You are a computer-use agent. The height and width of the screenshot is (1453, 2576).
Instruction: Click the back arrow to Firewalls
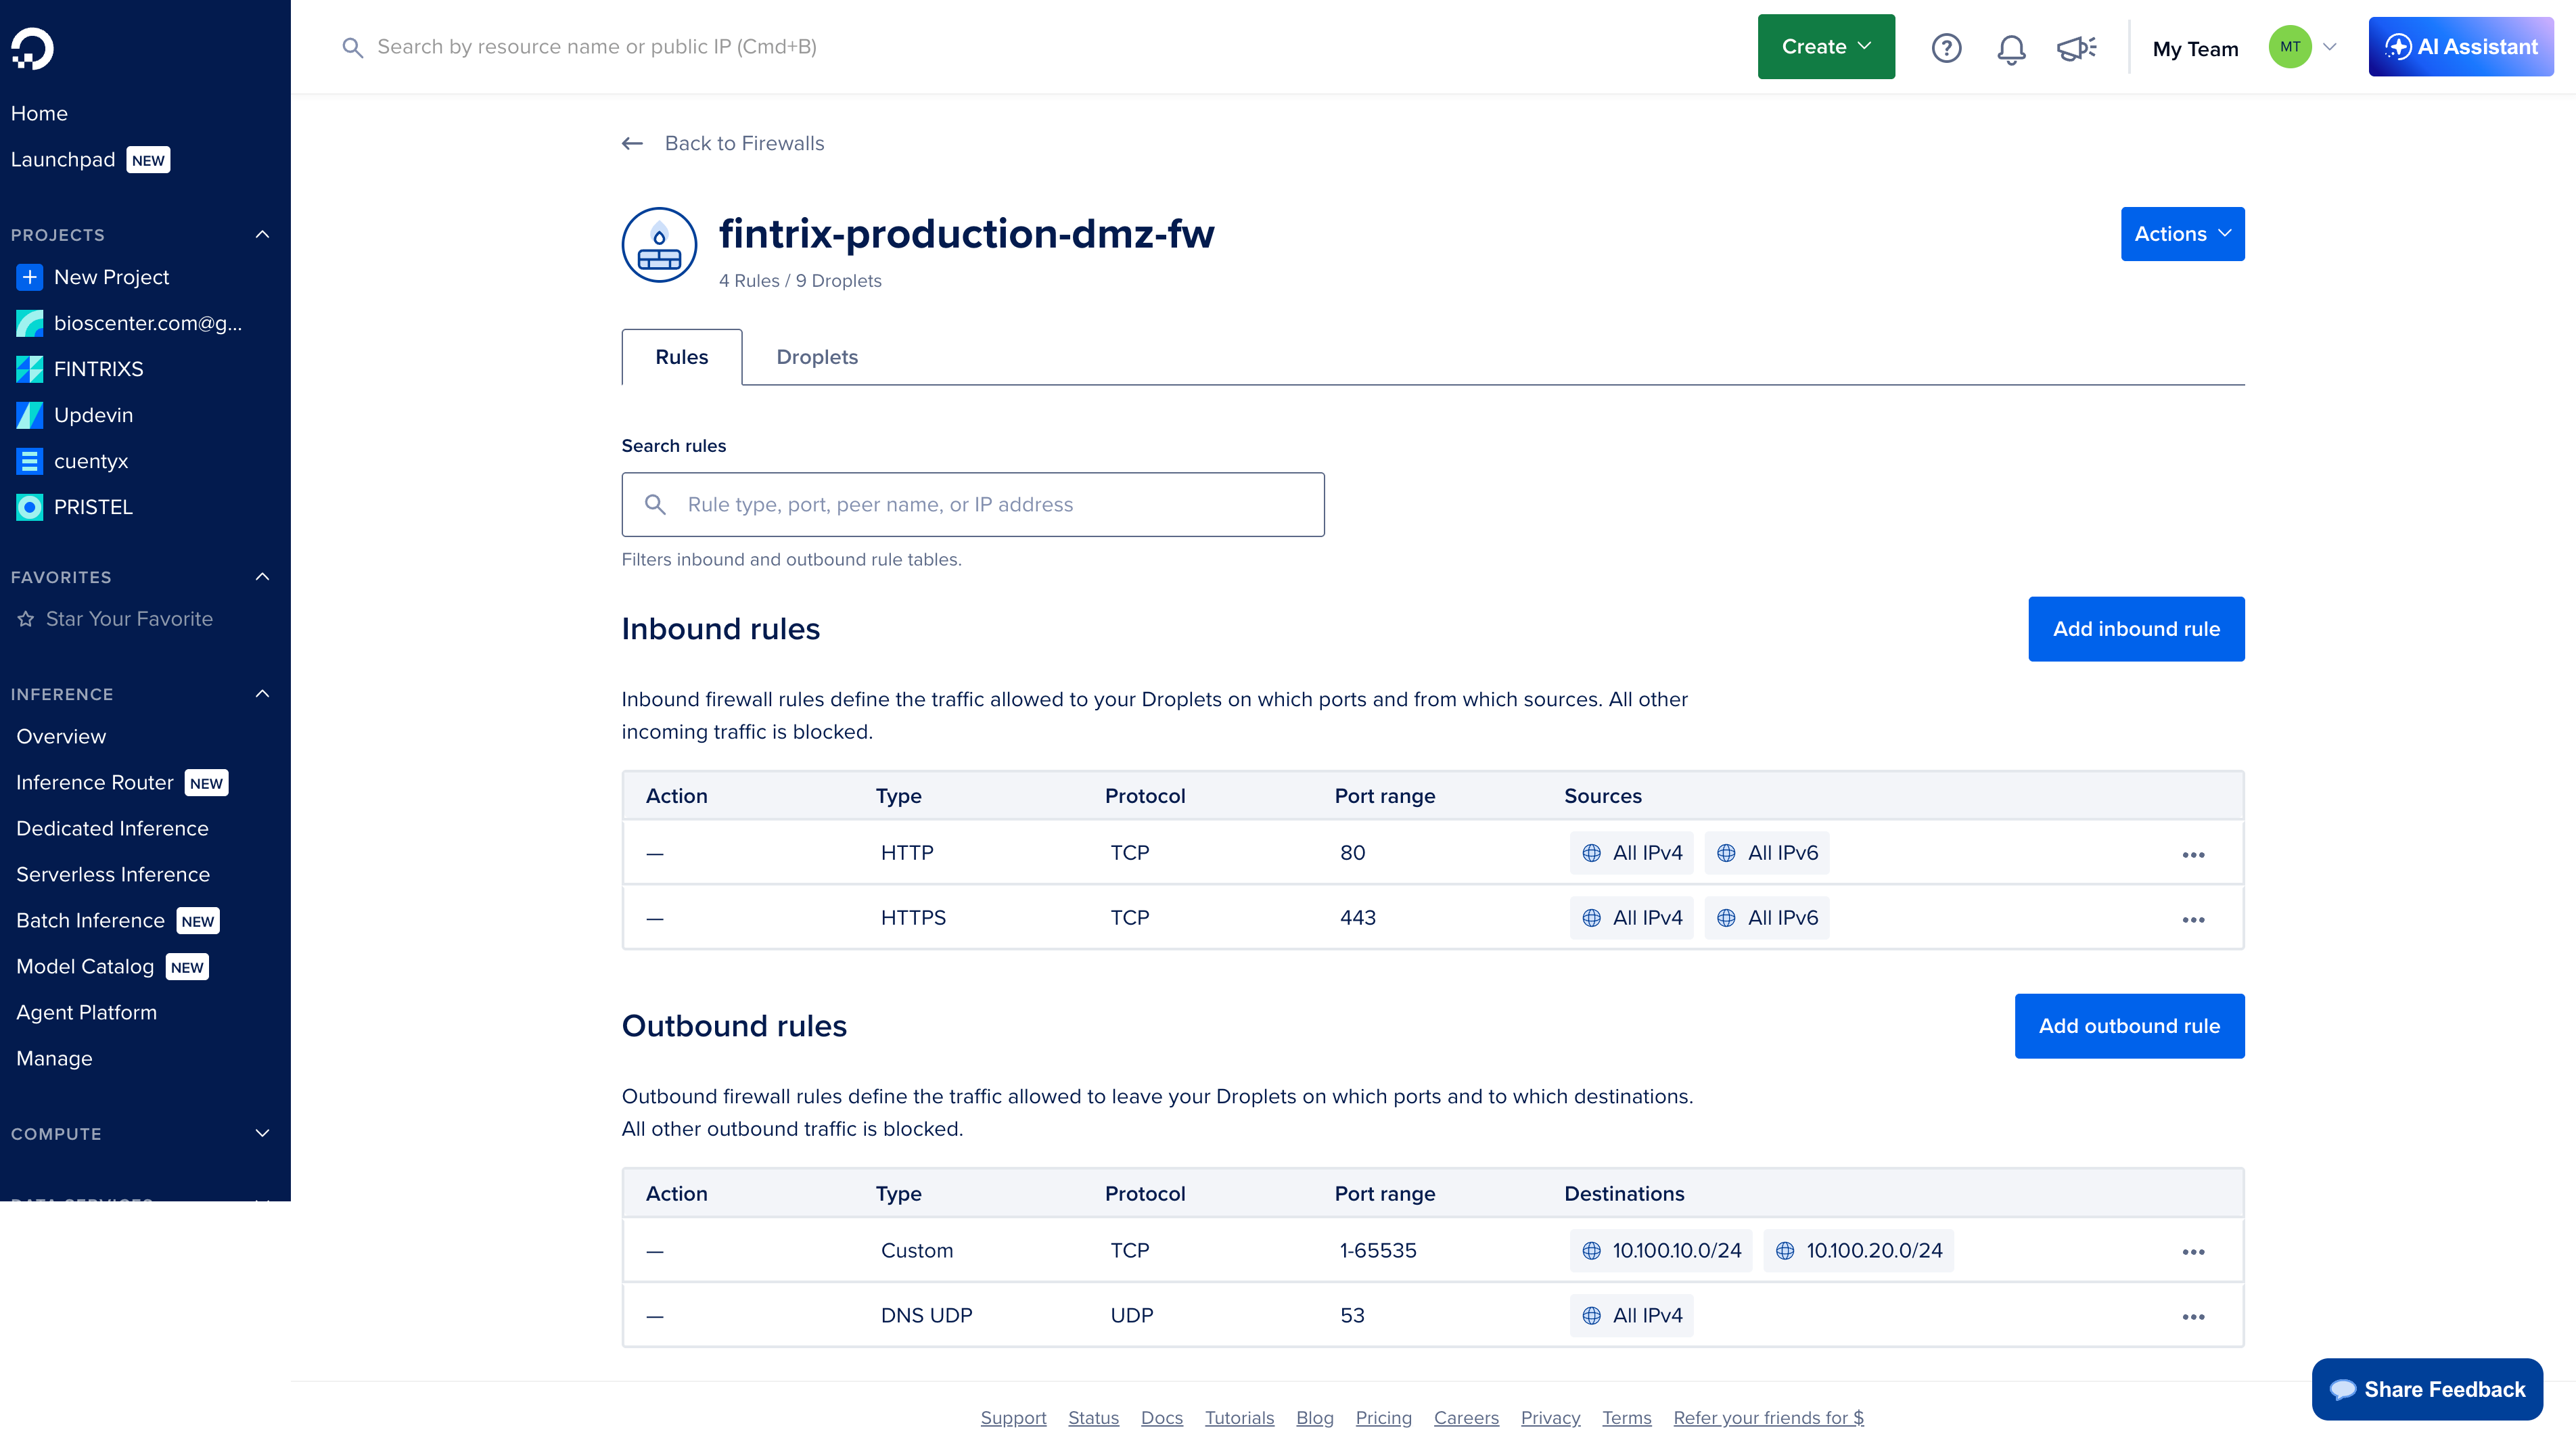click(632, 143)
